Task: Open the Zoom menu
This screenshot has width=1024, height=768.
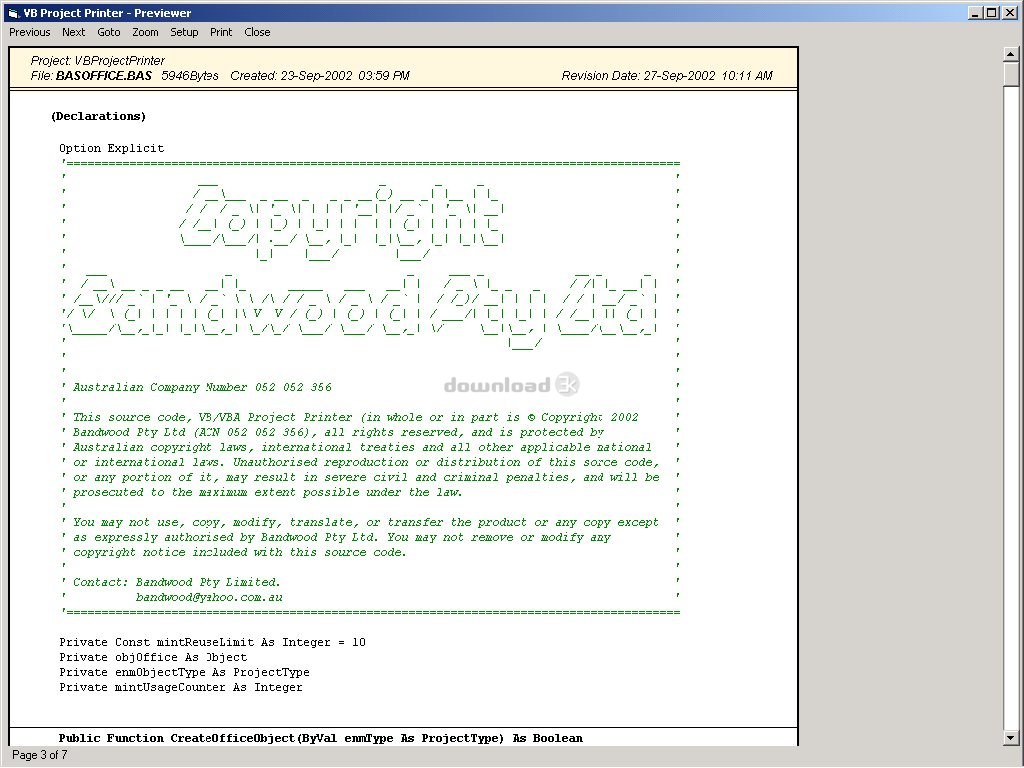Action: tap(145, 32)
